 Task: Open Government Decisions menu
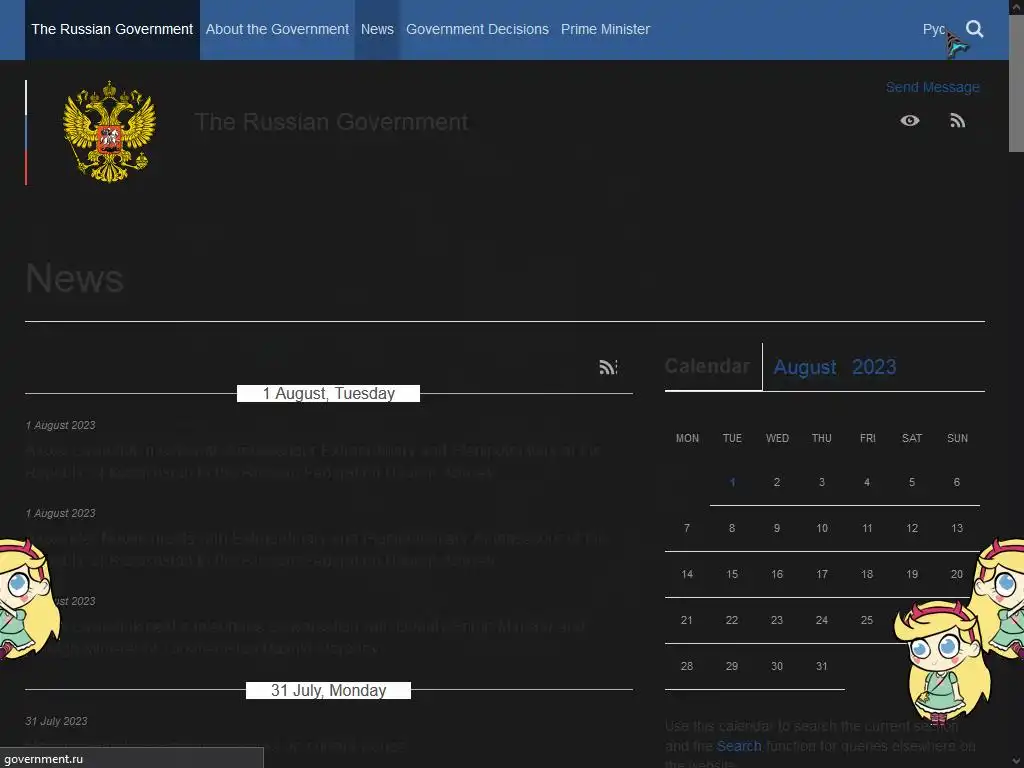click(477, 29)
